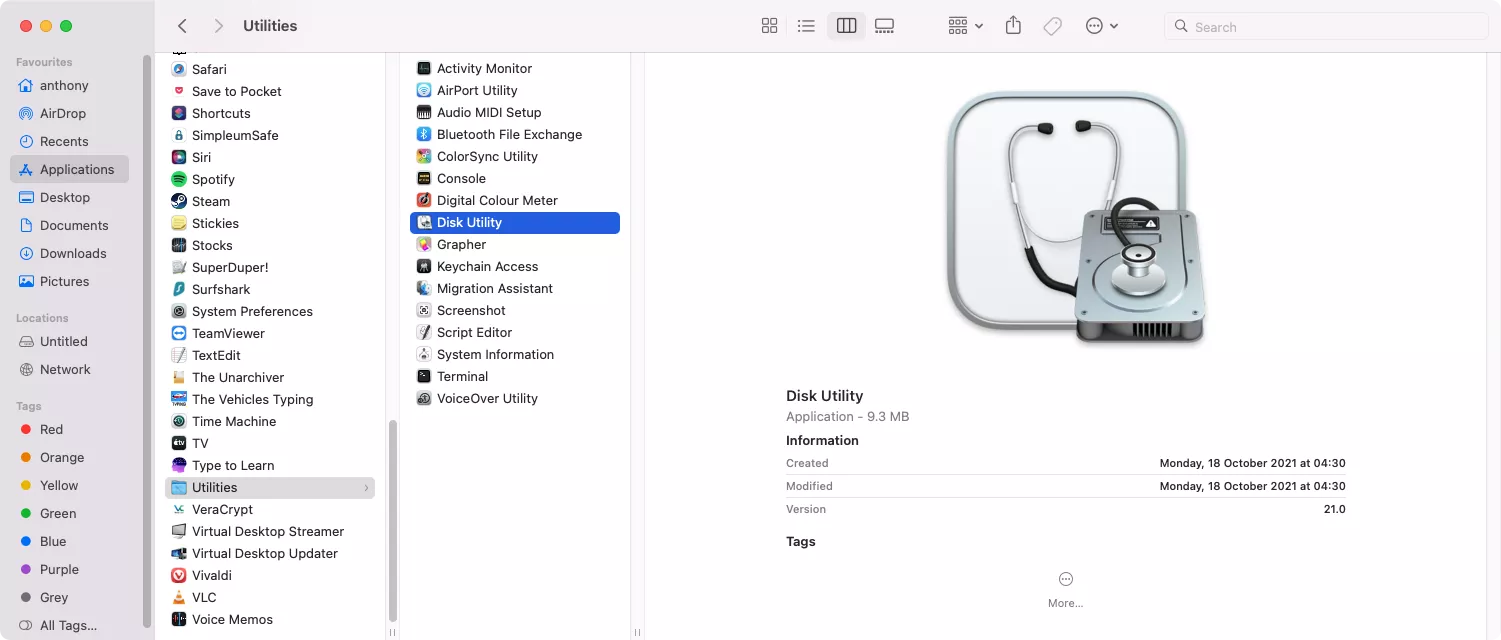Switch to list view in toolbar

806,26
